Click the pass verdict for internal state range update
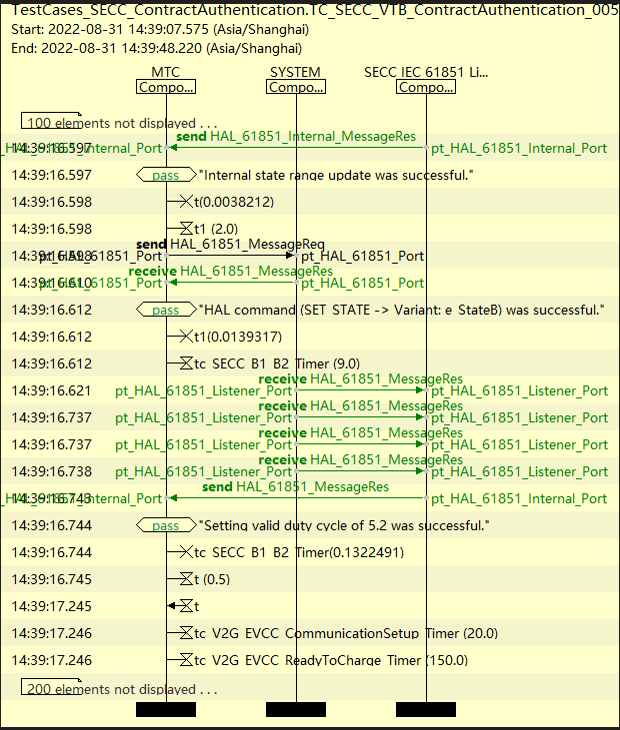The width and height of the screenshot is (620, 730). coord(166,175)
